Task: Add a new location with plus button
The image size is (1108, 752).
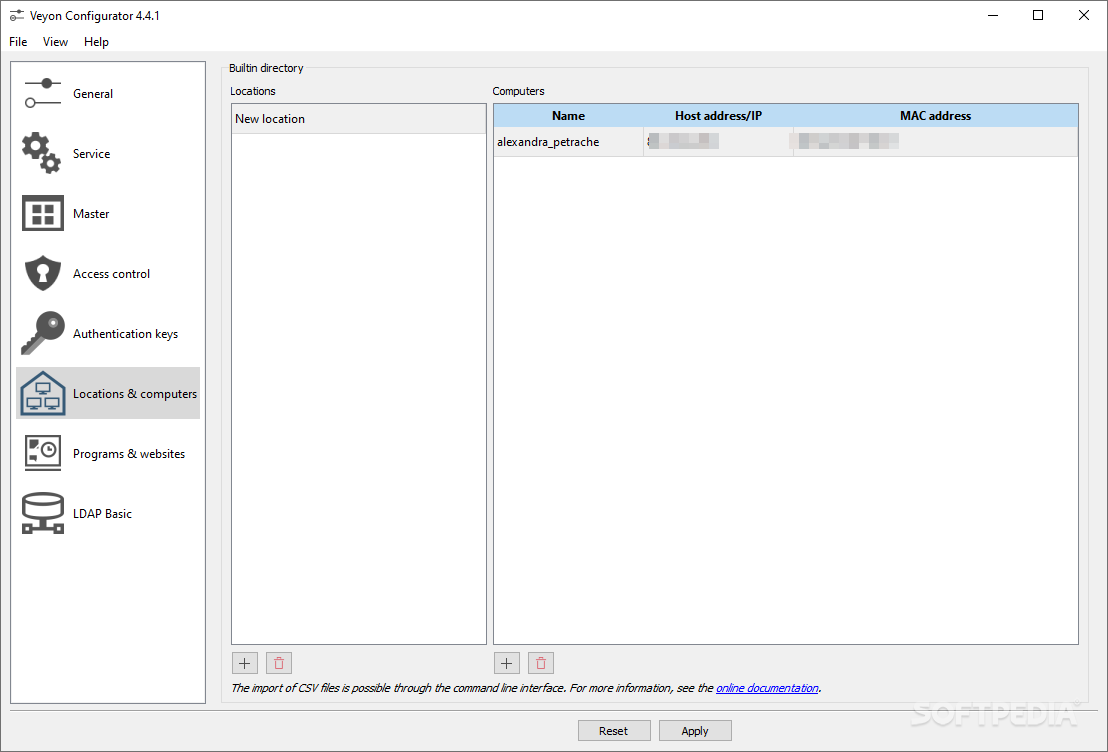Action: tap(244, 663)
